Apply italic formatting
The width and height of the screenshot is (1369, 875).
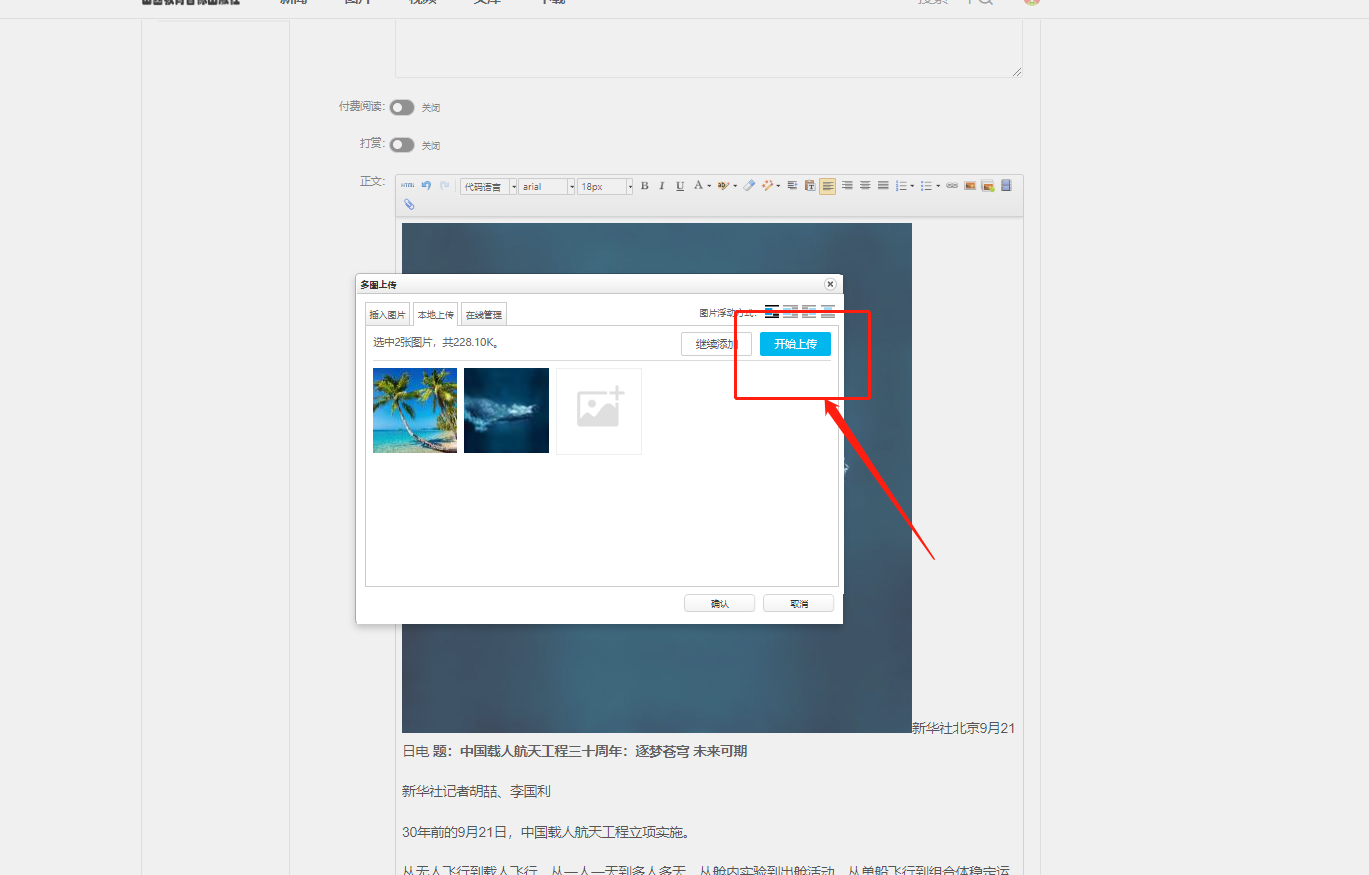(x=662, y=186)
